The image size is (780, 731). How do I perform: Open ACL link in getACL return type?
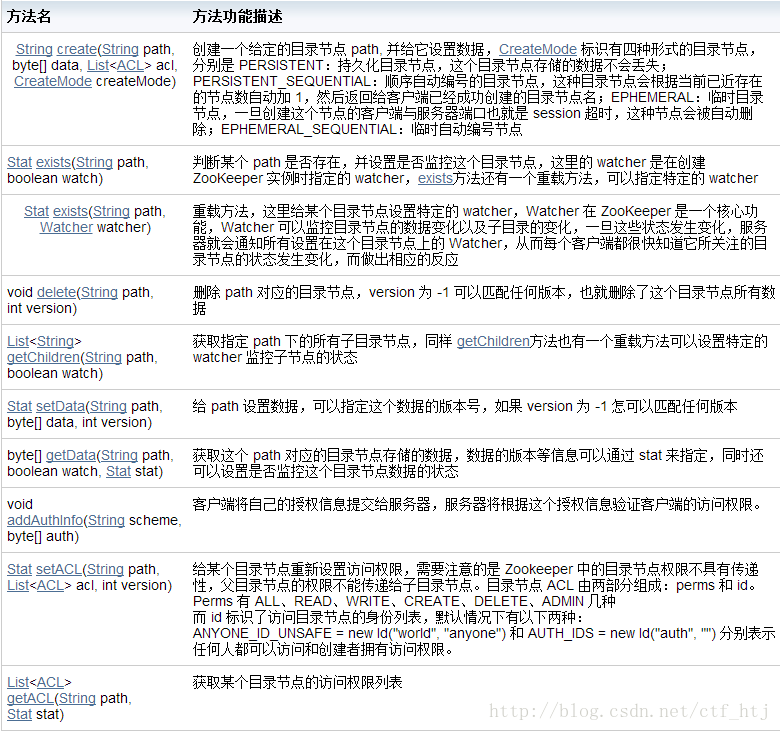pos(50,682)
